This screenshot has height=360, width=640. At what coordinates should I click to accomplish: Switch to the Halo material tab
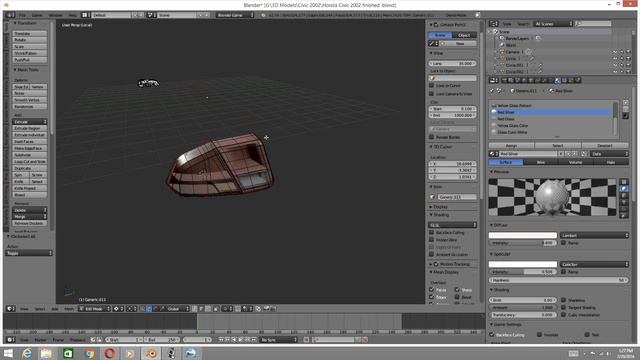(x=611, y=162)
